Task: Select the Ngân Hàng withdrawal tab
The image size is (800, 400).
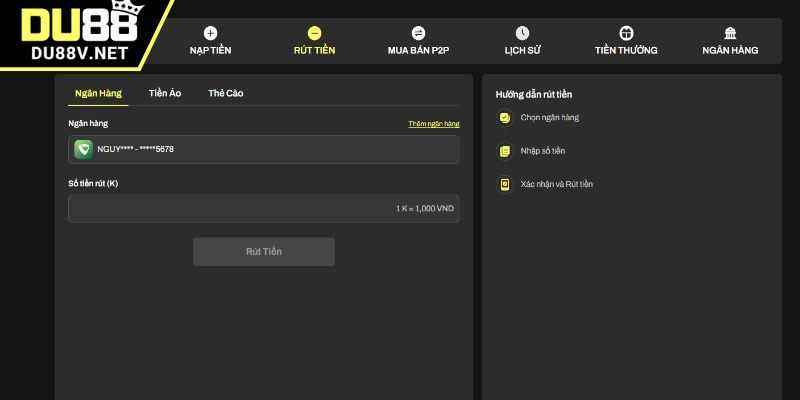Action: 98,93
